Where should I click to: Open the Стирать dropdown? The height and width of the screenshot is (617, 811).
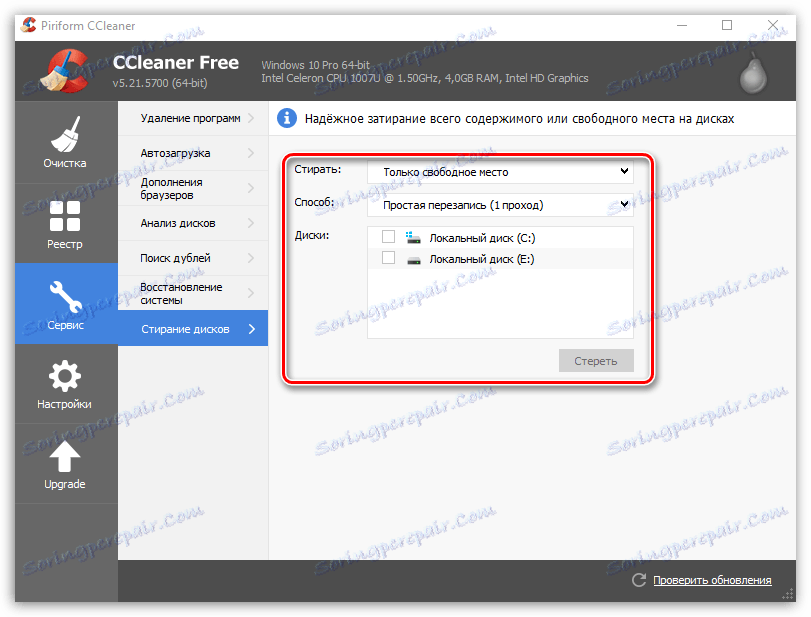[500, 172]
